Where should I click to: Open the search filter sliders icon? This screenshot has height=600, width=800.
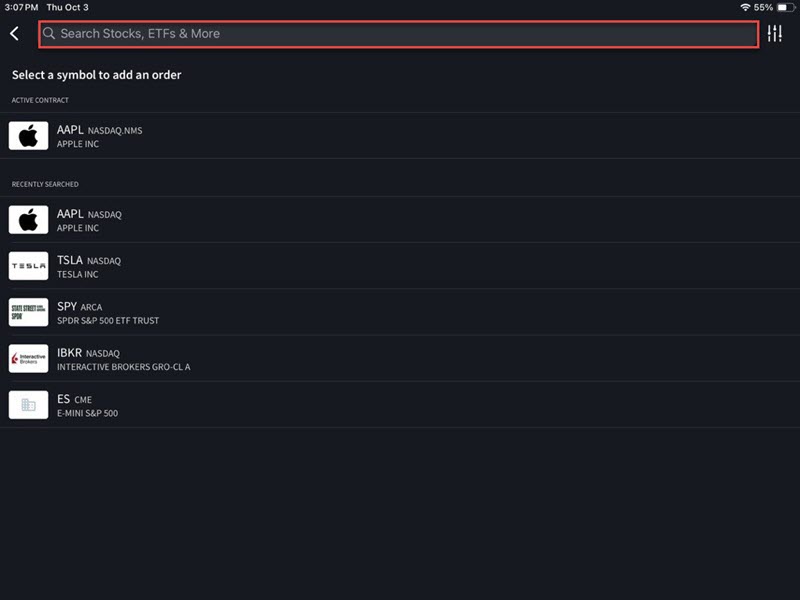(x=776, y=32)
